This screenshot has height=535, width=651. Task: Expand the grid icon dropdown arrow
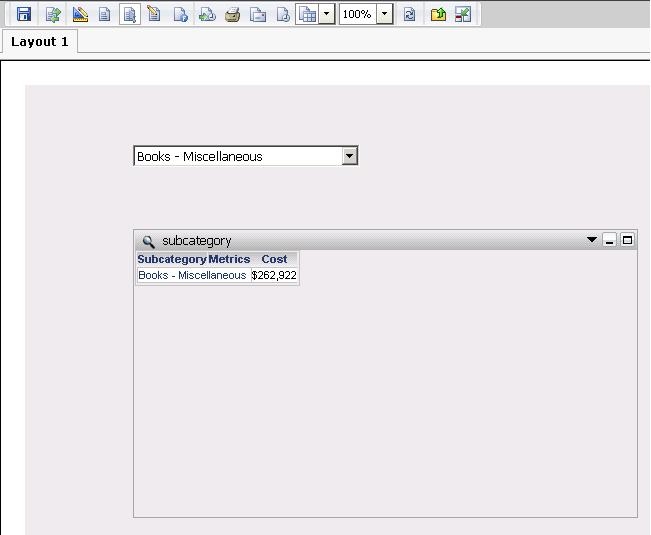pos(326,15)
